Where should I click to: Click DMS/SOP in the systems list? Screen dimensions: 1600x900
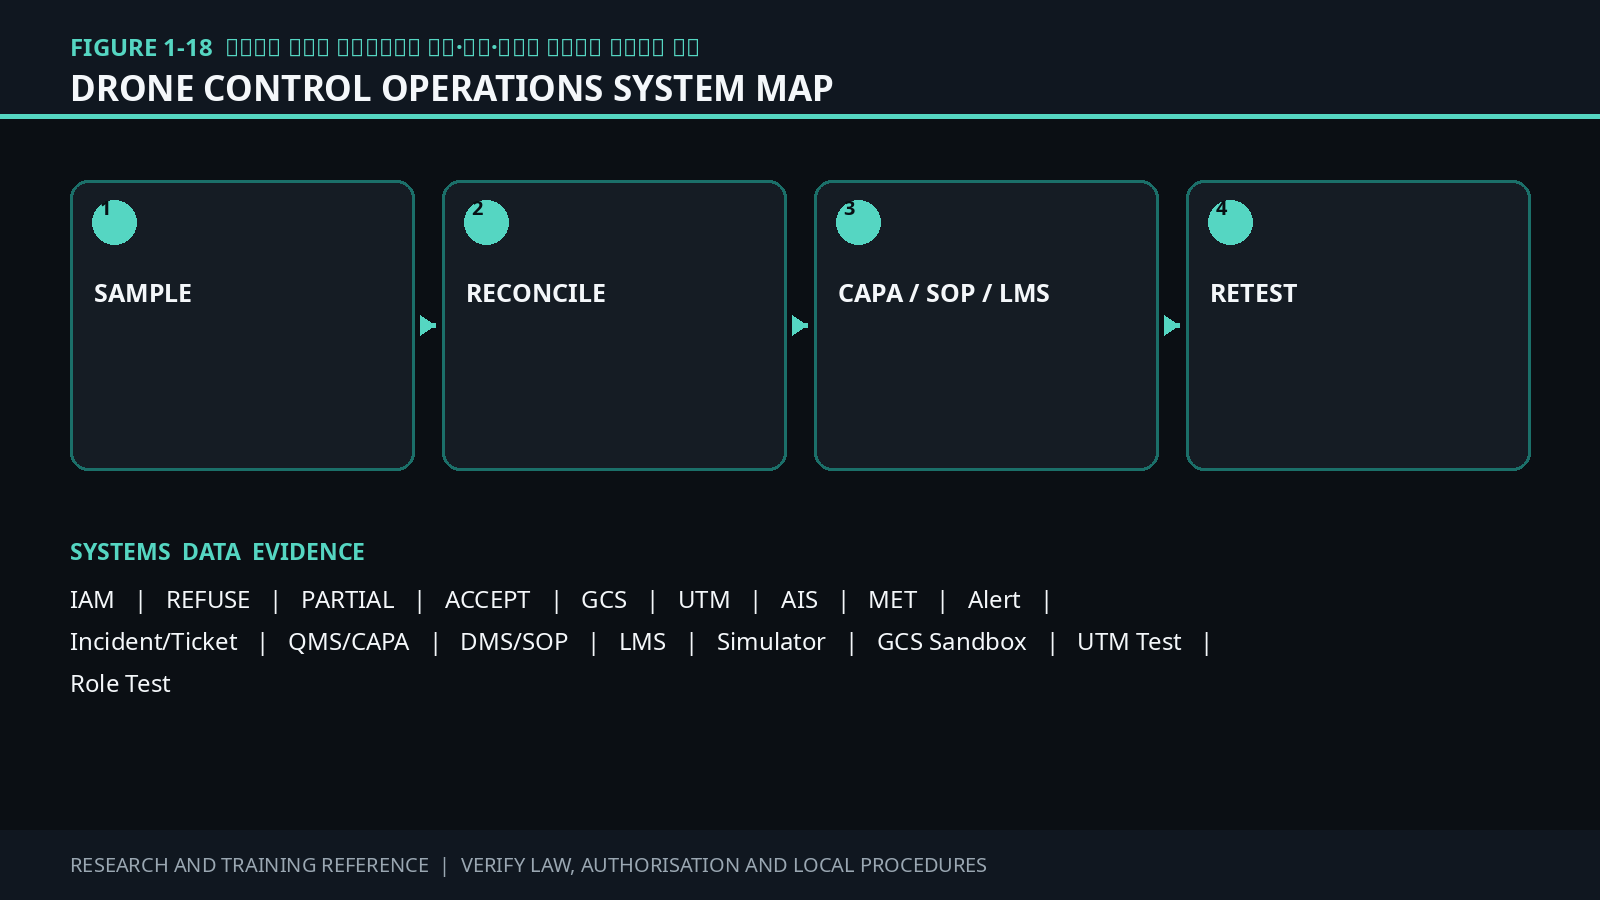[x=514, y=642]
